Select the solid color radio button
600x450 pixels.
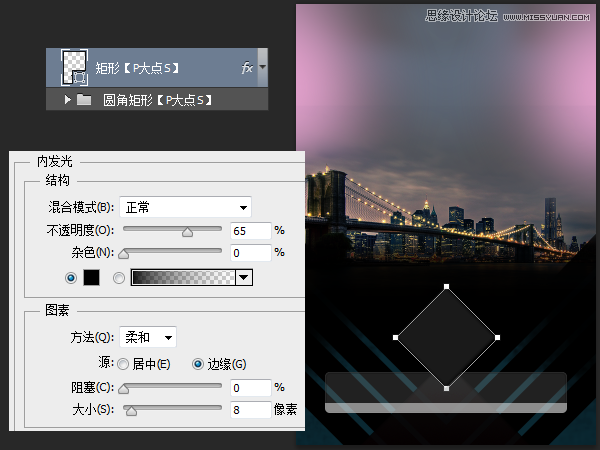pos(71,278)
